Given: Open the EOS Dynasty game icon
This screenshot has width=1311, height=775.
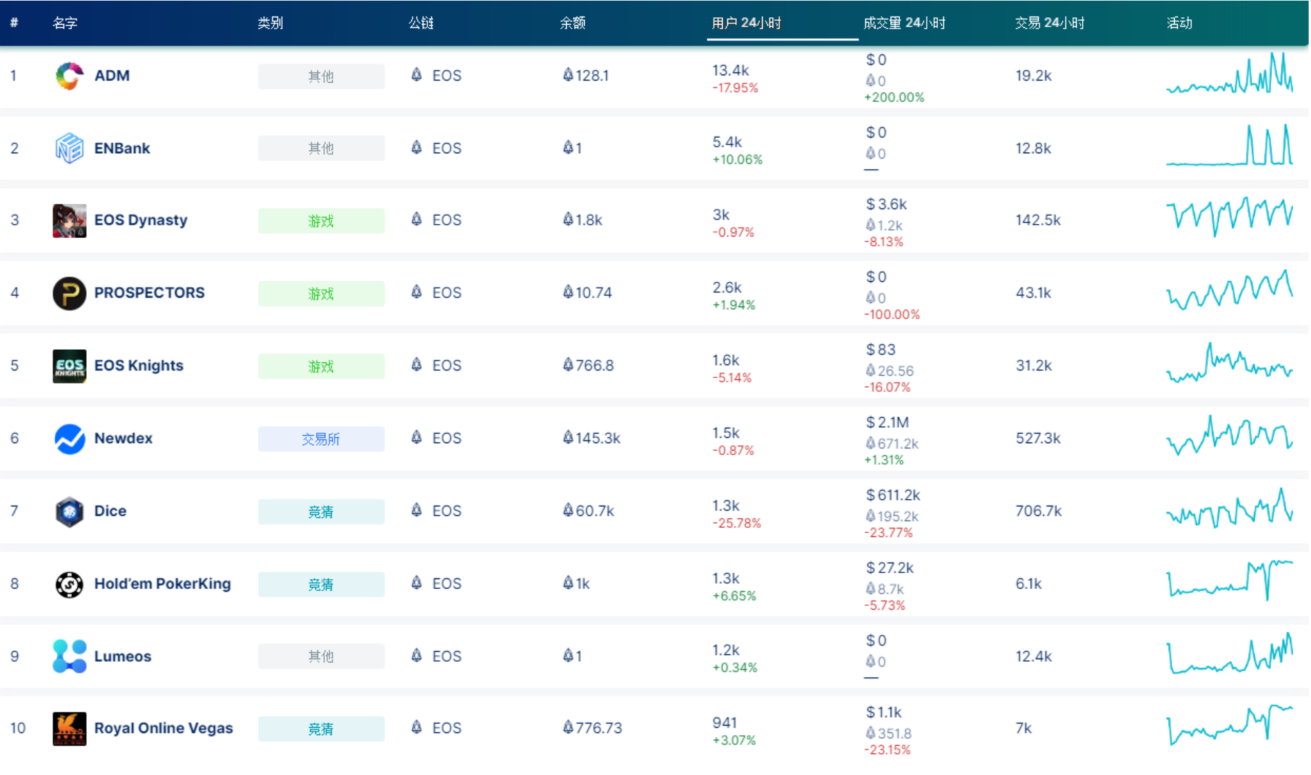Looking at the screenshot, I should point(69,221).
